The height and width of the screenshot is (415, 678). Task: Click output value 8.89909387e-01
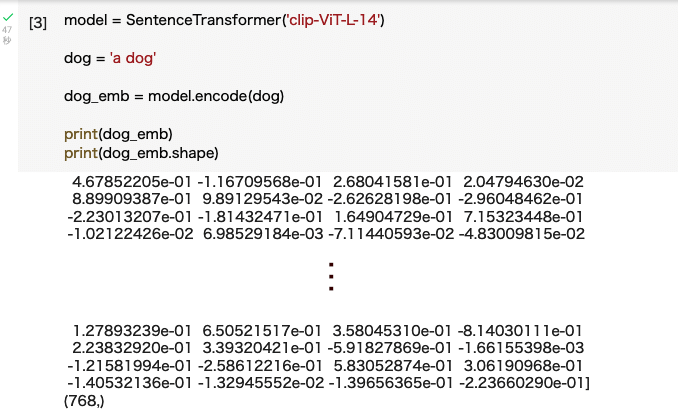[x=132, y=199]
